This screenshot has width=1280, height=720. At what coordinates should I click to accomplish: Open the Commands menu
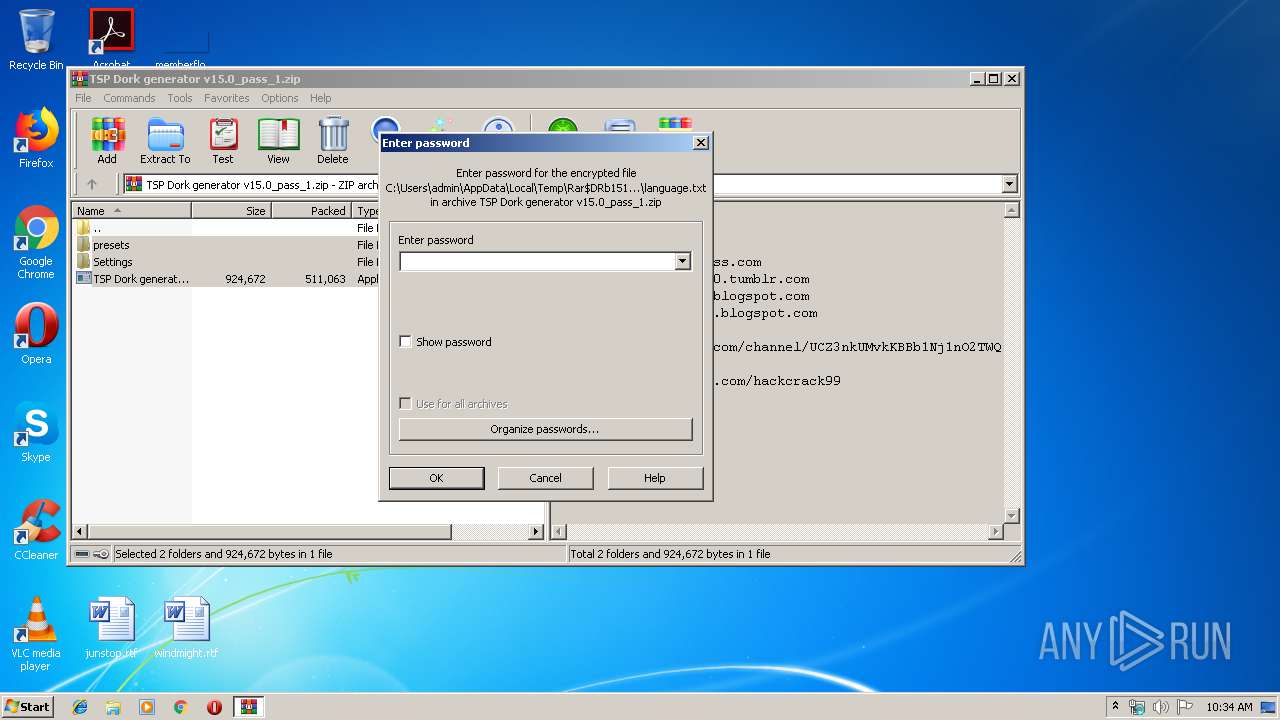coord(129,98)
